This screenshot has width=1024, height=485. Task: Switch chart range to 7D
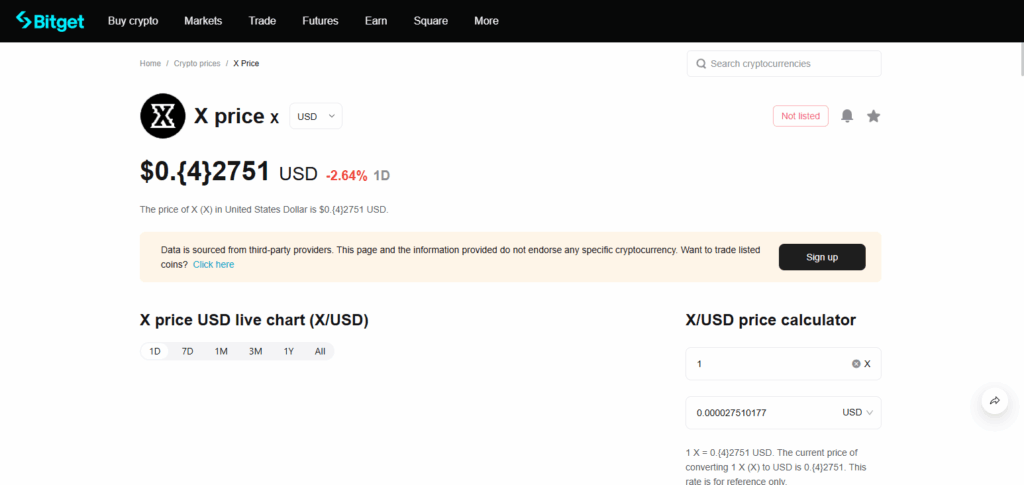187,351
